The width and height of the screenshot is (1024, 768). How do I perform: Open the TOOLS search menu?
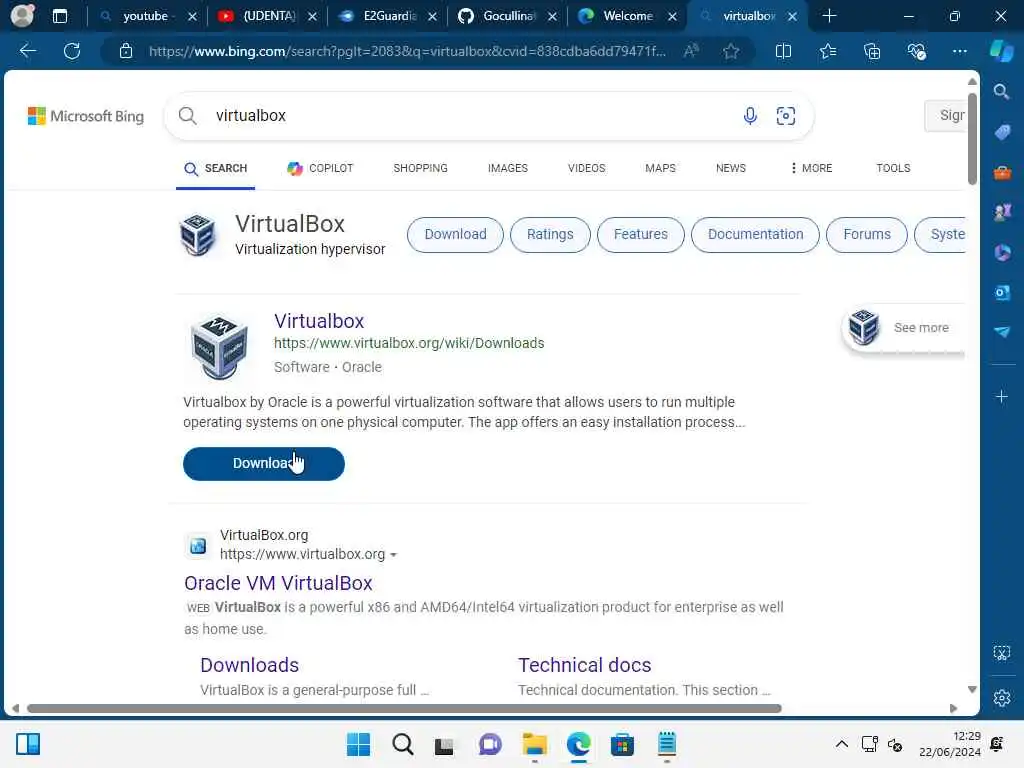893,168
